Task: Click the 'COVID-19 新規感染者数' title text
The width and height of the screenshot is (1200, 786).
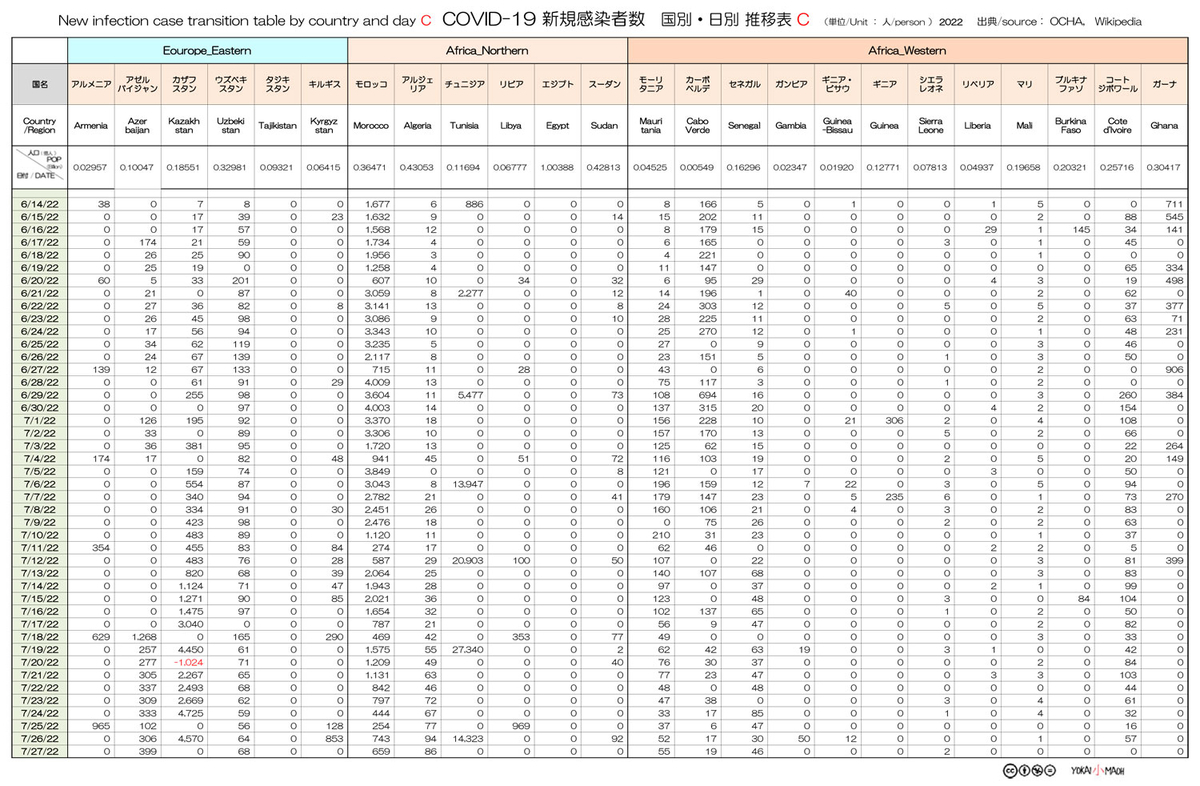Action: pos(545,19)
